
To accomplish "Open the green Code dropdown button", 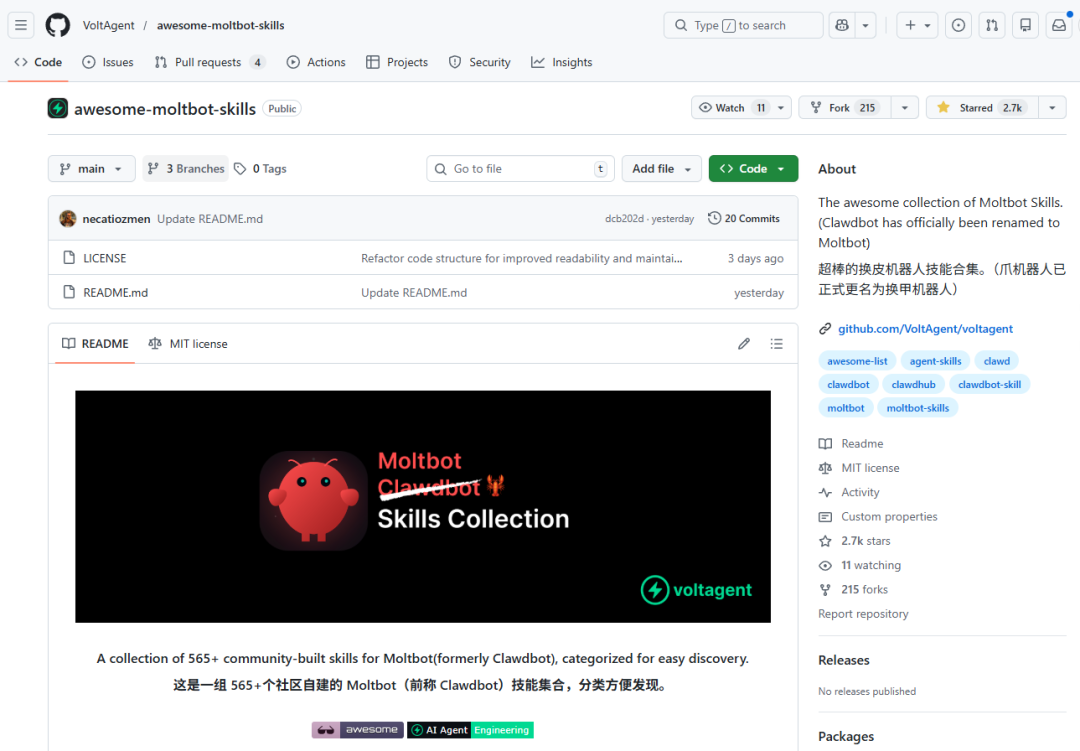I will (x=753, y=169).
